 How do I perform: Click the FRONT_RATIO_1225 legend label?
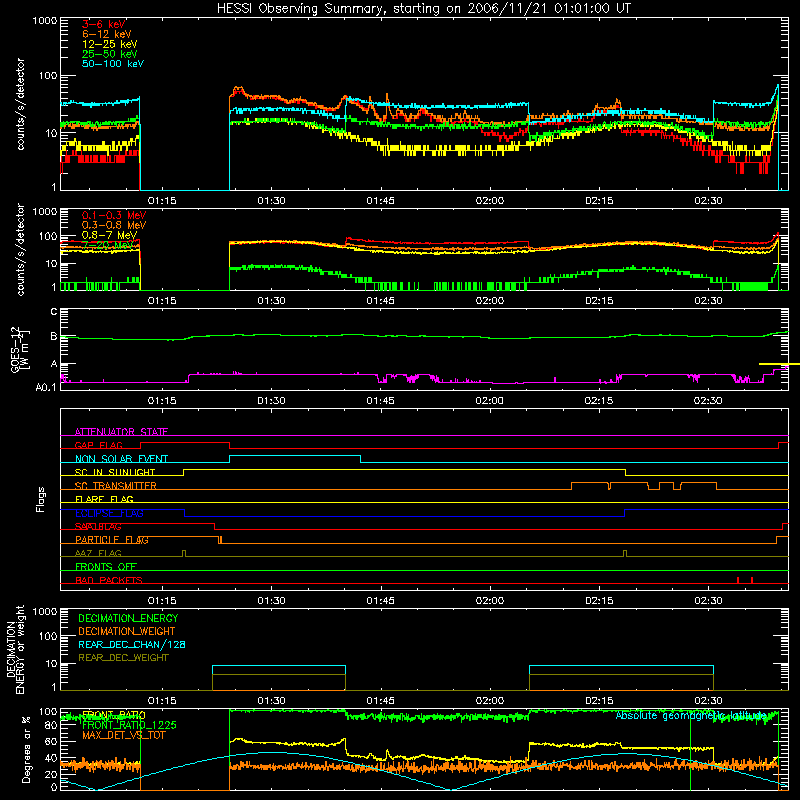pyautogui.click(x=129, y=725)
